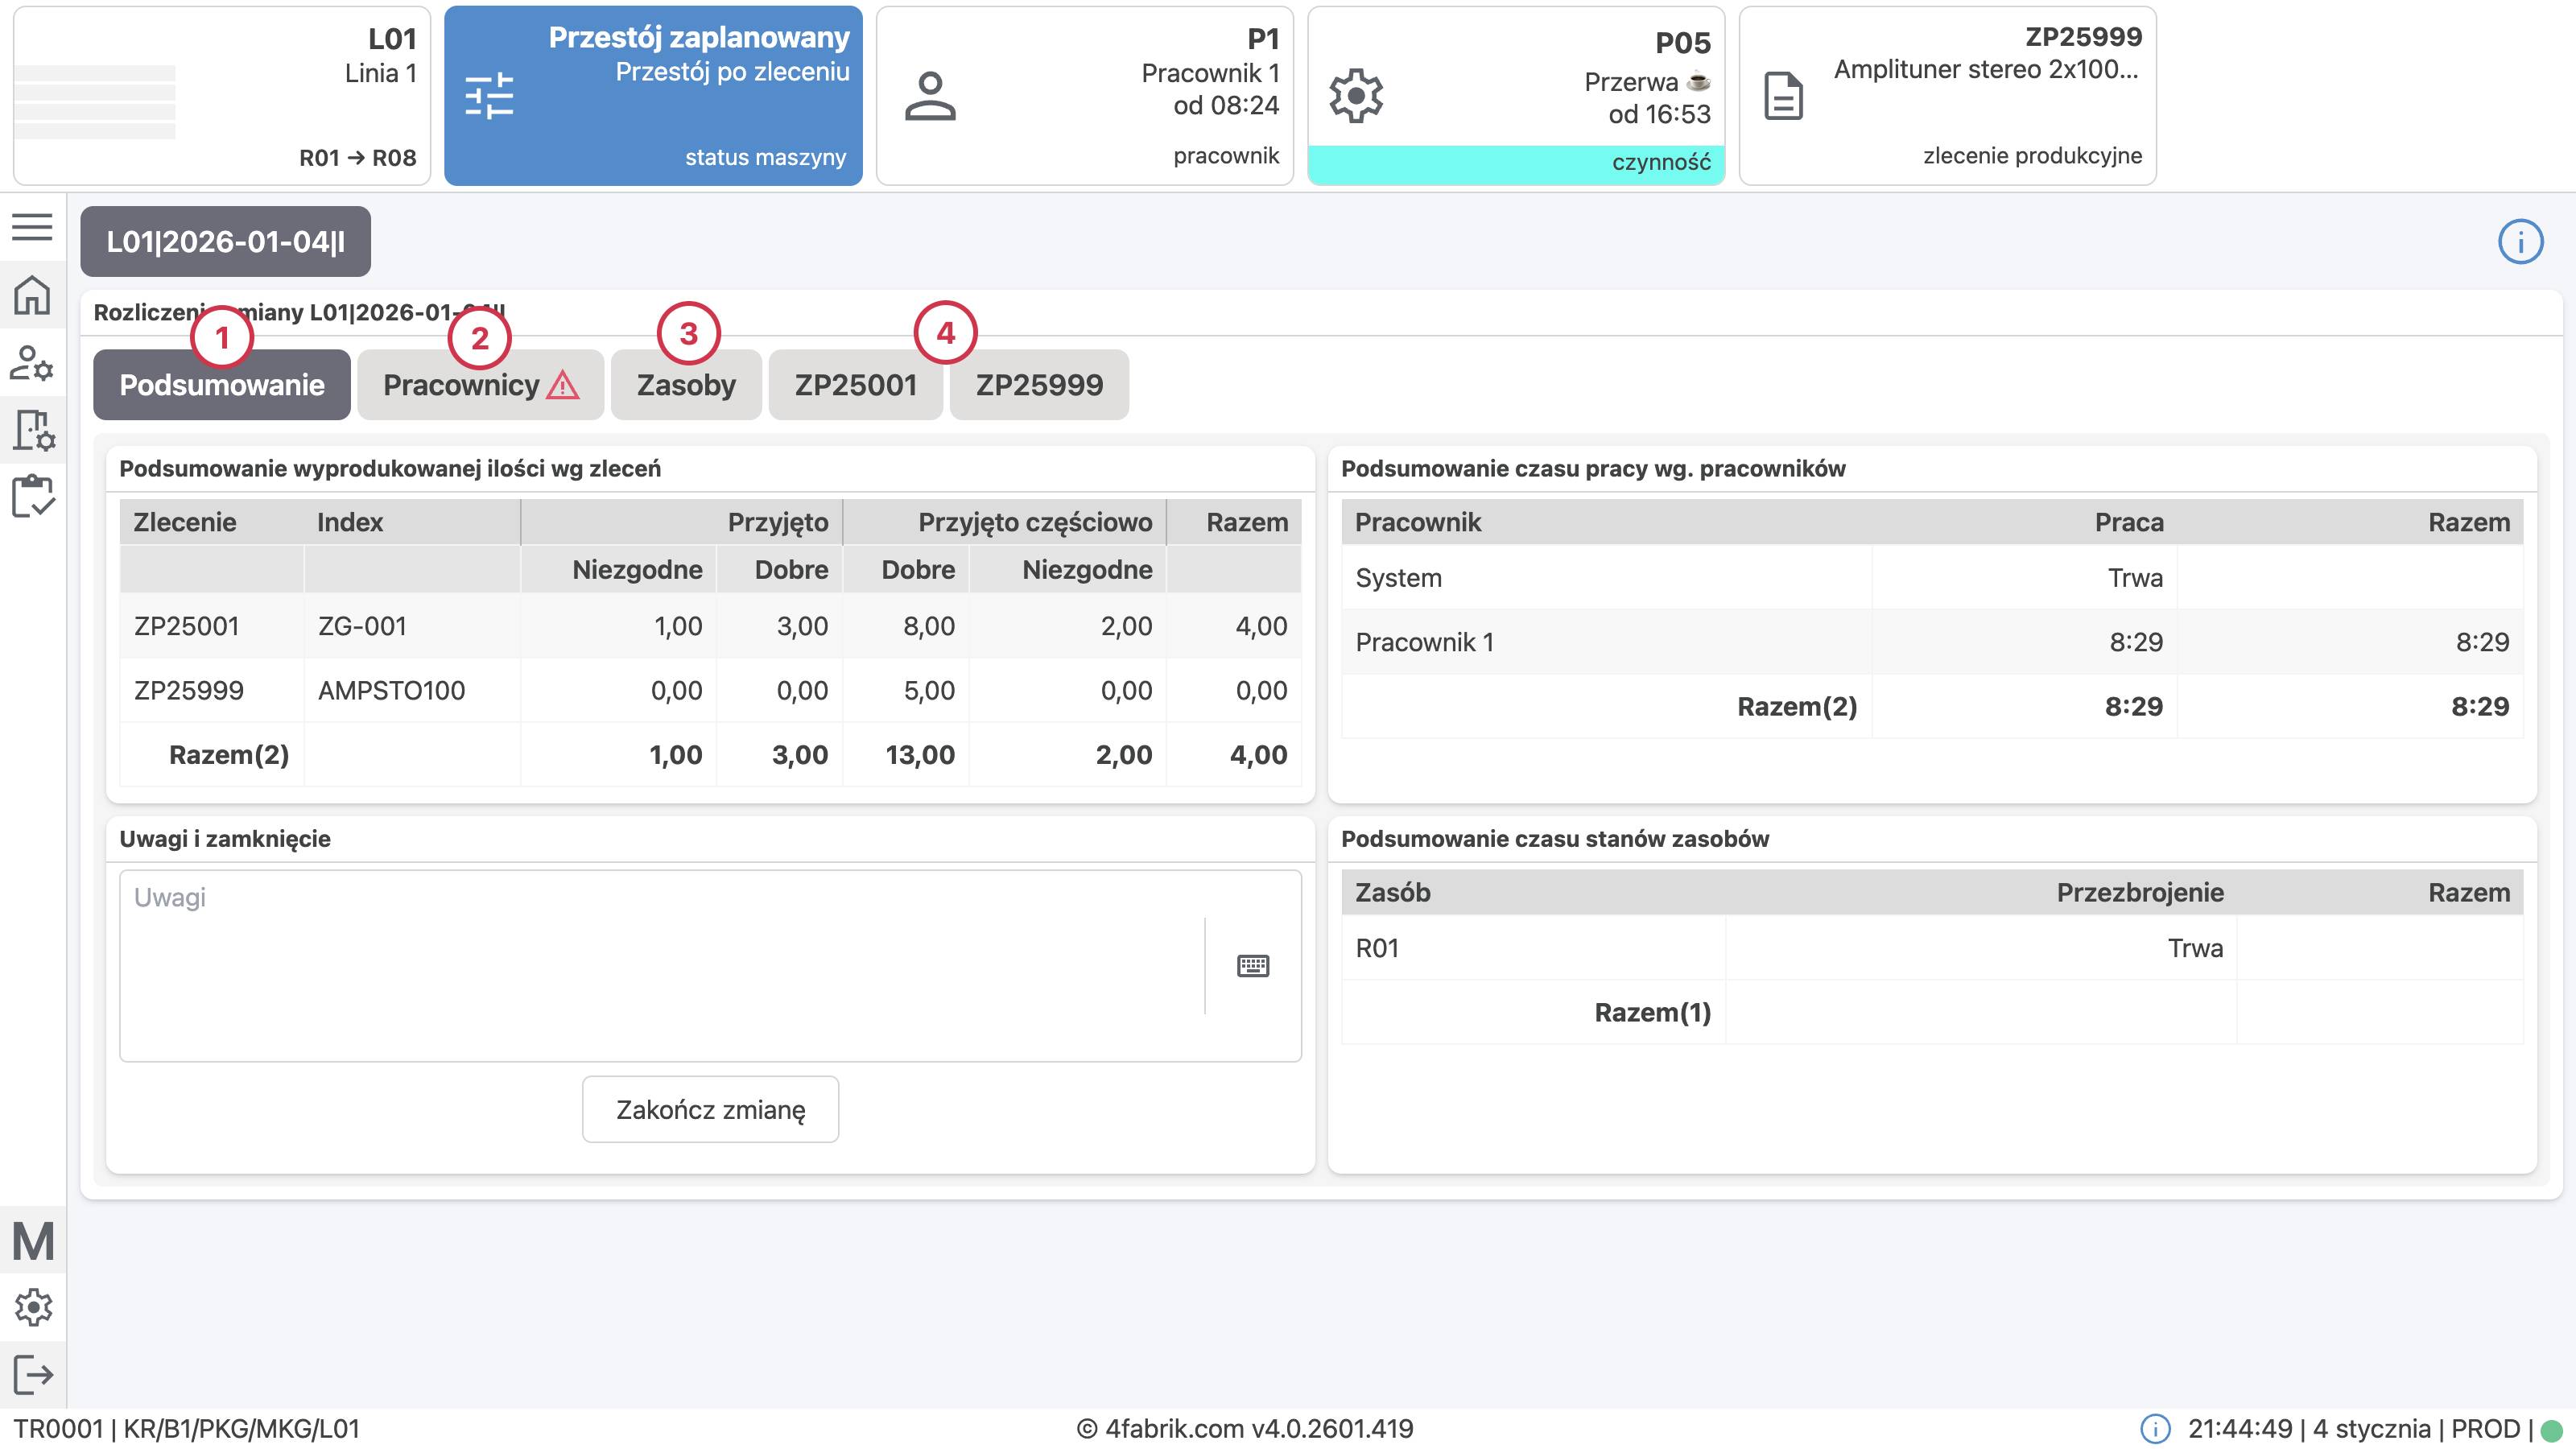Screen dimensions: 2576x1449
Task: Open the ZP25001 order tab
Action: point(855,385)
